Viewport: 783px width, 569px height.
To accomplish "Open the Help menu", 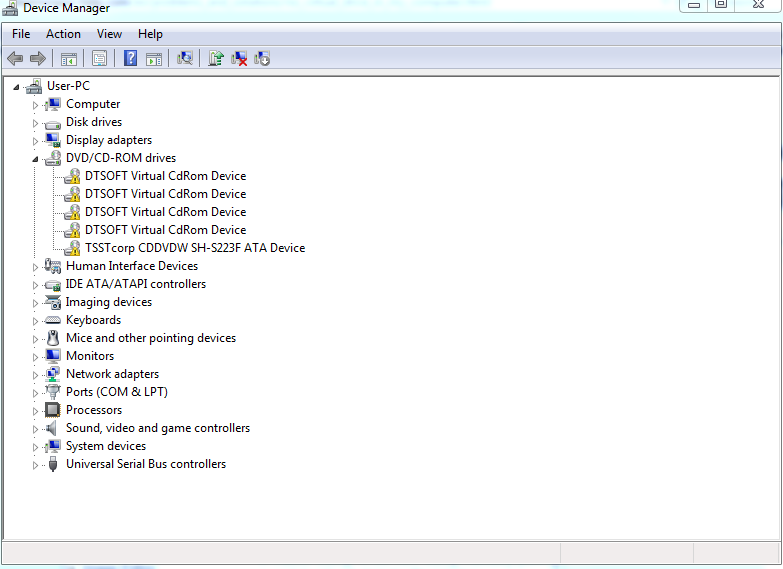I will click(150, 34).
